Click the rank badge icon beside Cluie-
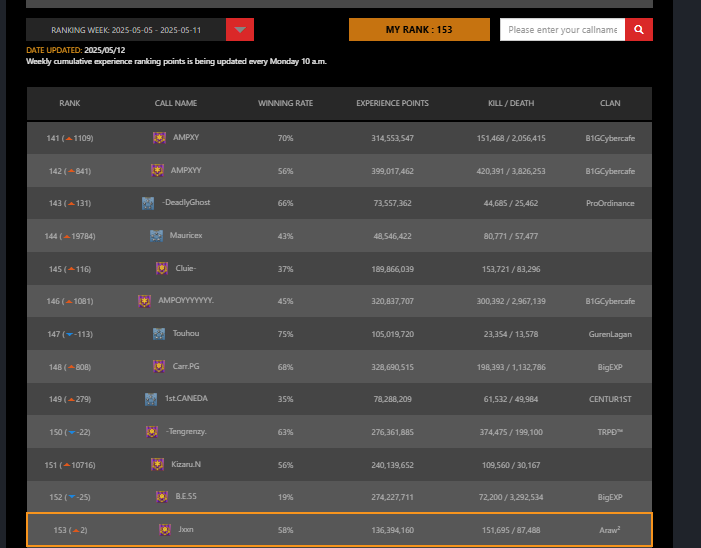 point(162,268)
